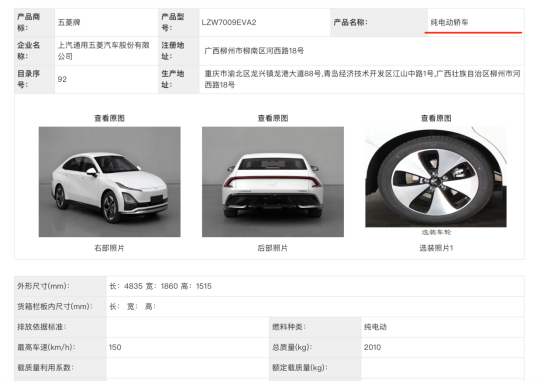
Task: Click the dimensions value 长4835 宽1860 高1515
Action: (160, 286)
